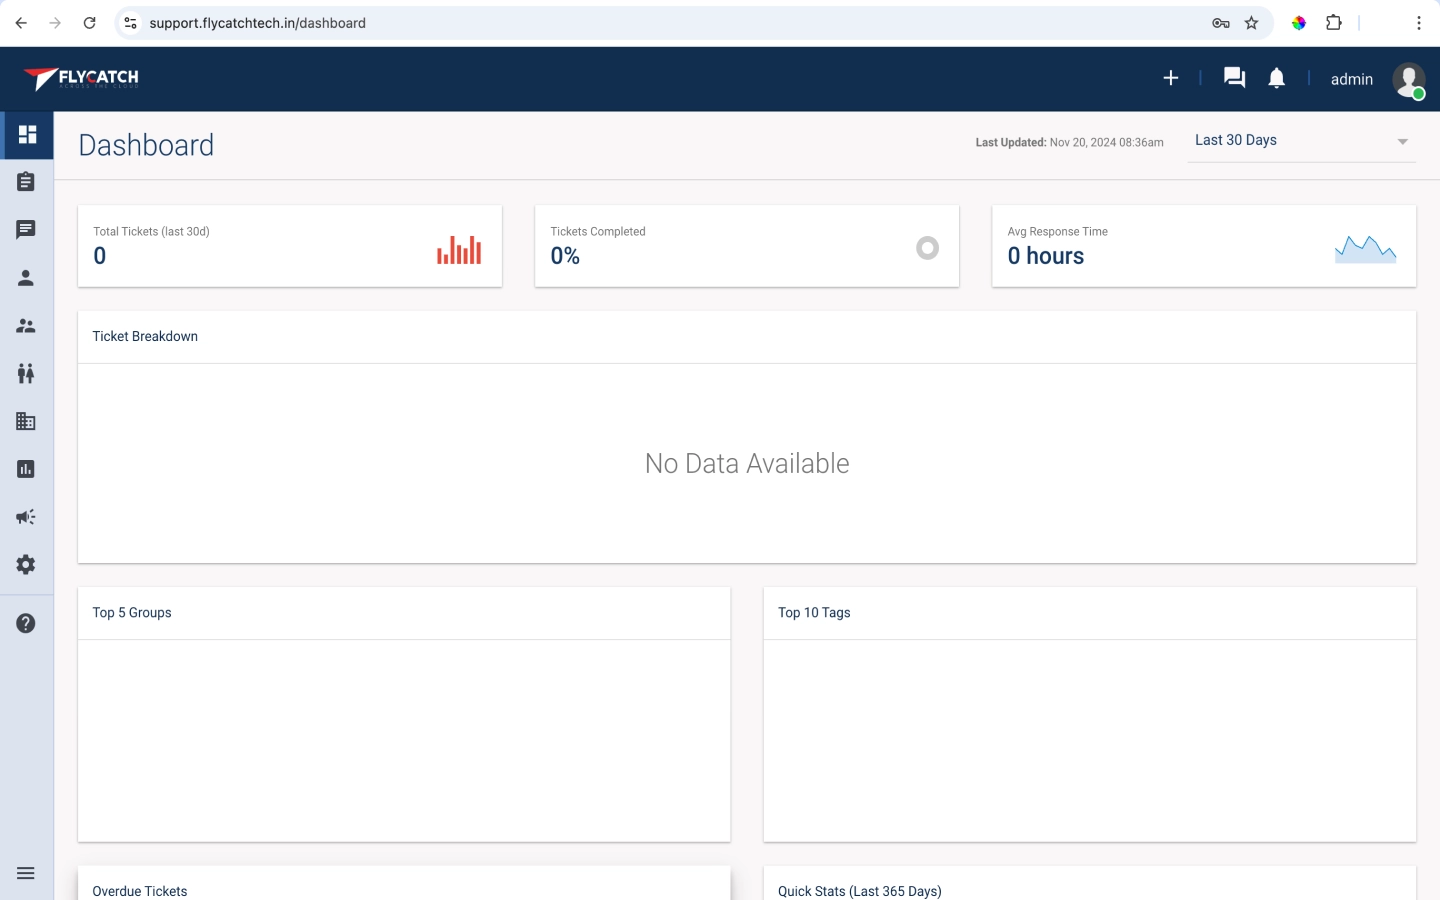The image size is (1440, 900).
Task: Click the Avg Response Time label
Action: 1057,231
